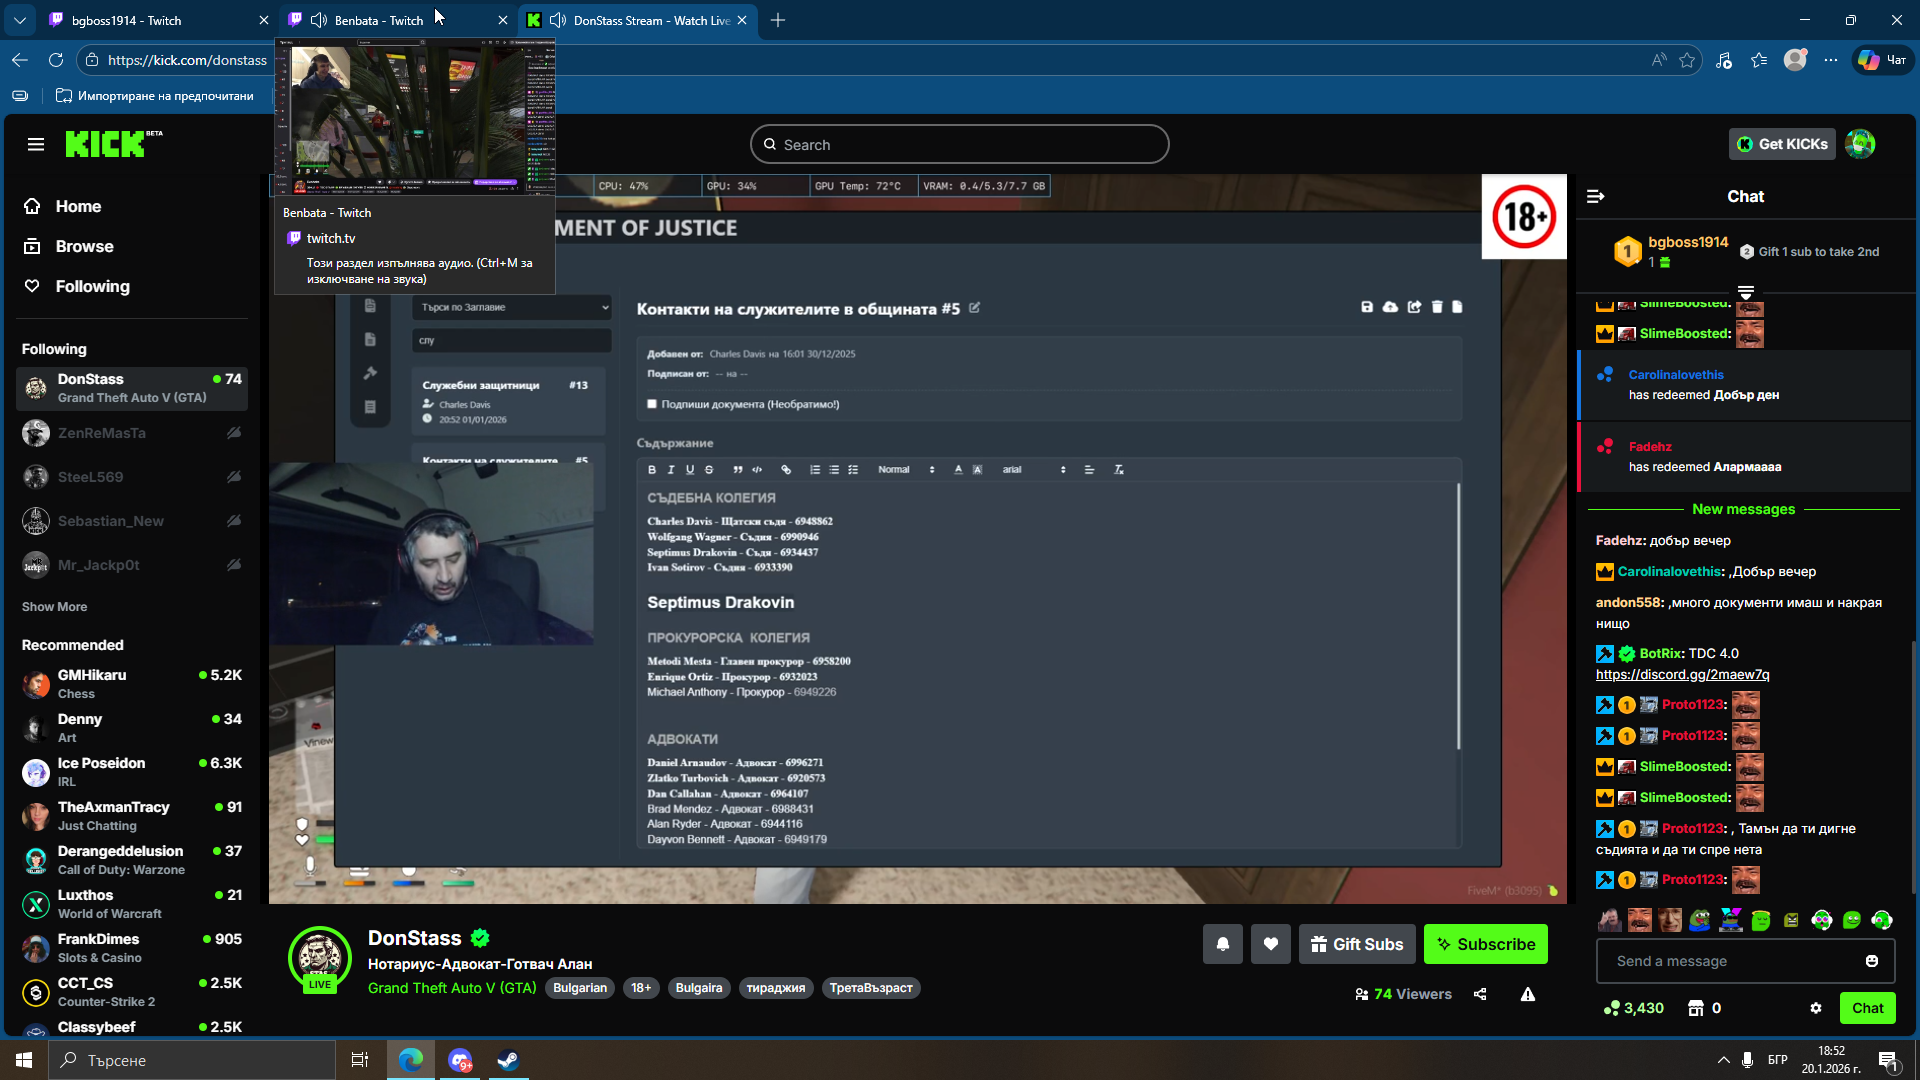This screenshot has height=1080, width=1920.
Task: Open chat settings gear
Action: click(1816, 1008)
